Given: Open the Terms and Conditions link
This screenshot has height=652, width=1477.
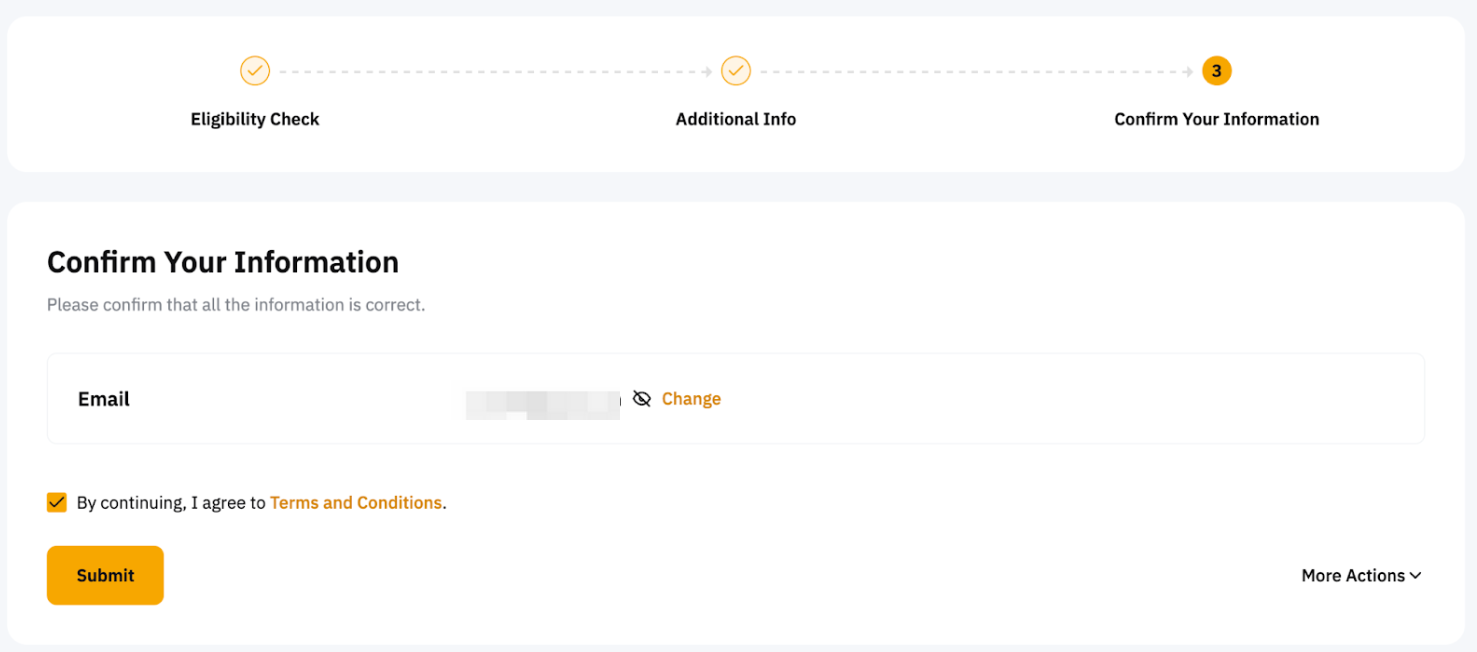Looking at the screenshot, I should coord(355,503).
